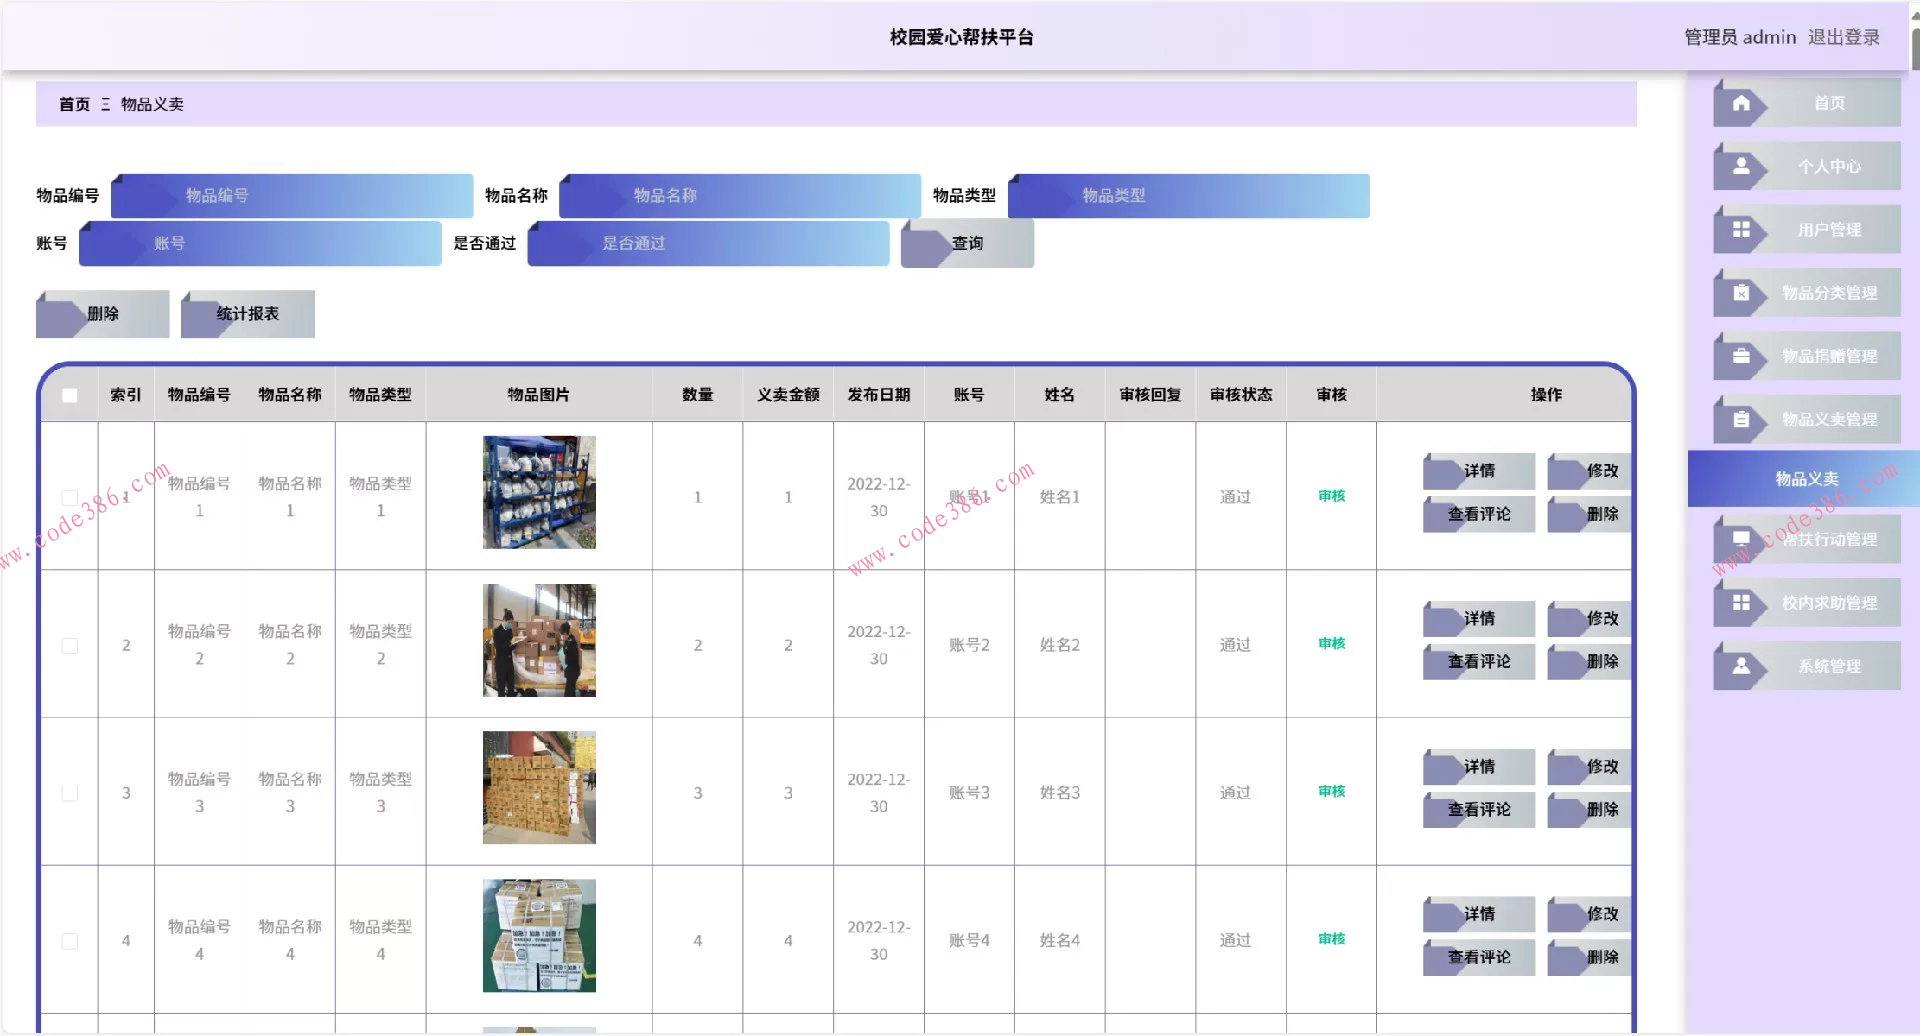Open the warehouse shelf image in row 1
The image size is (1920, 1036).
coord(539,492)
